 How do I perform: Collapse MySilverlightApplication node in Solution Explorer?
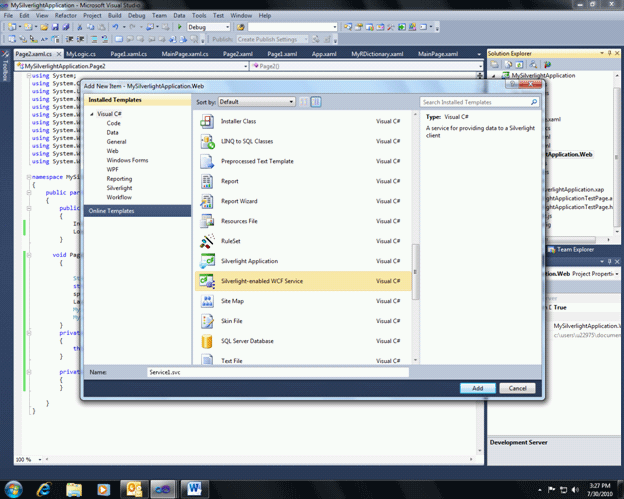(x=494, y=76)
